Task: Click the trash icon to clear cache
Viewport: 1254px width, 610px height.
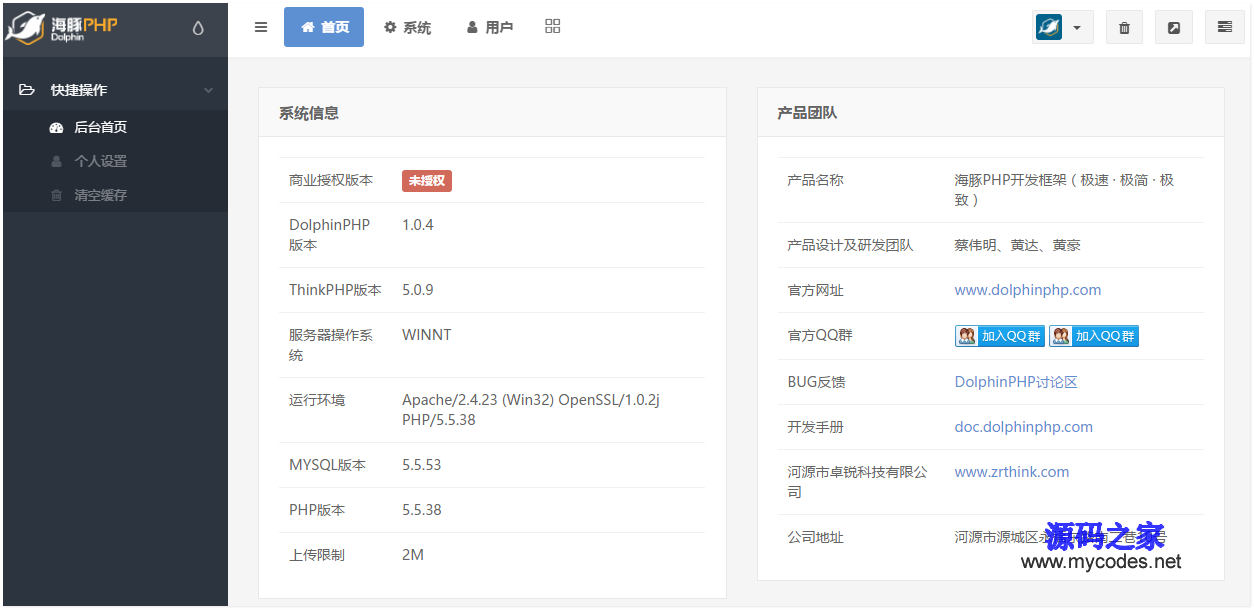Action: [x=1123, y=27]
